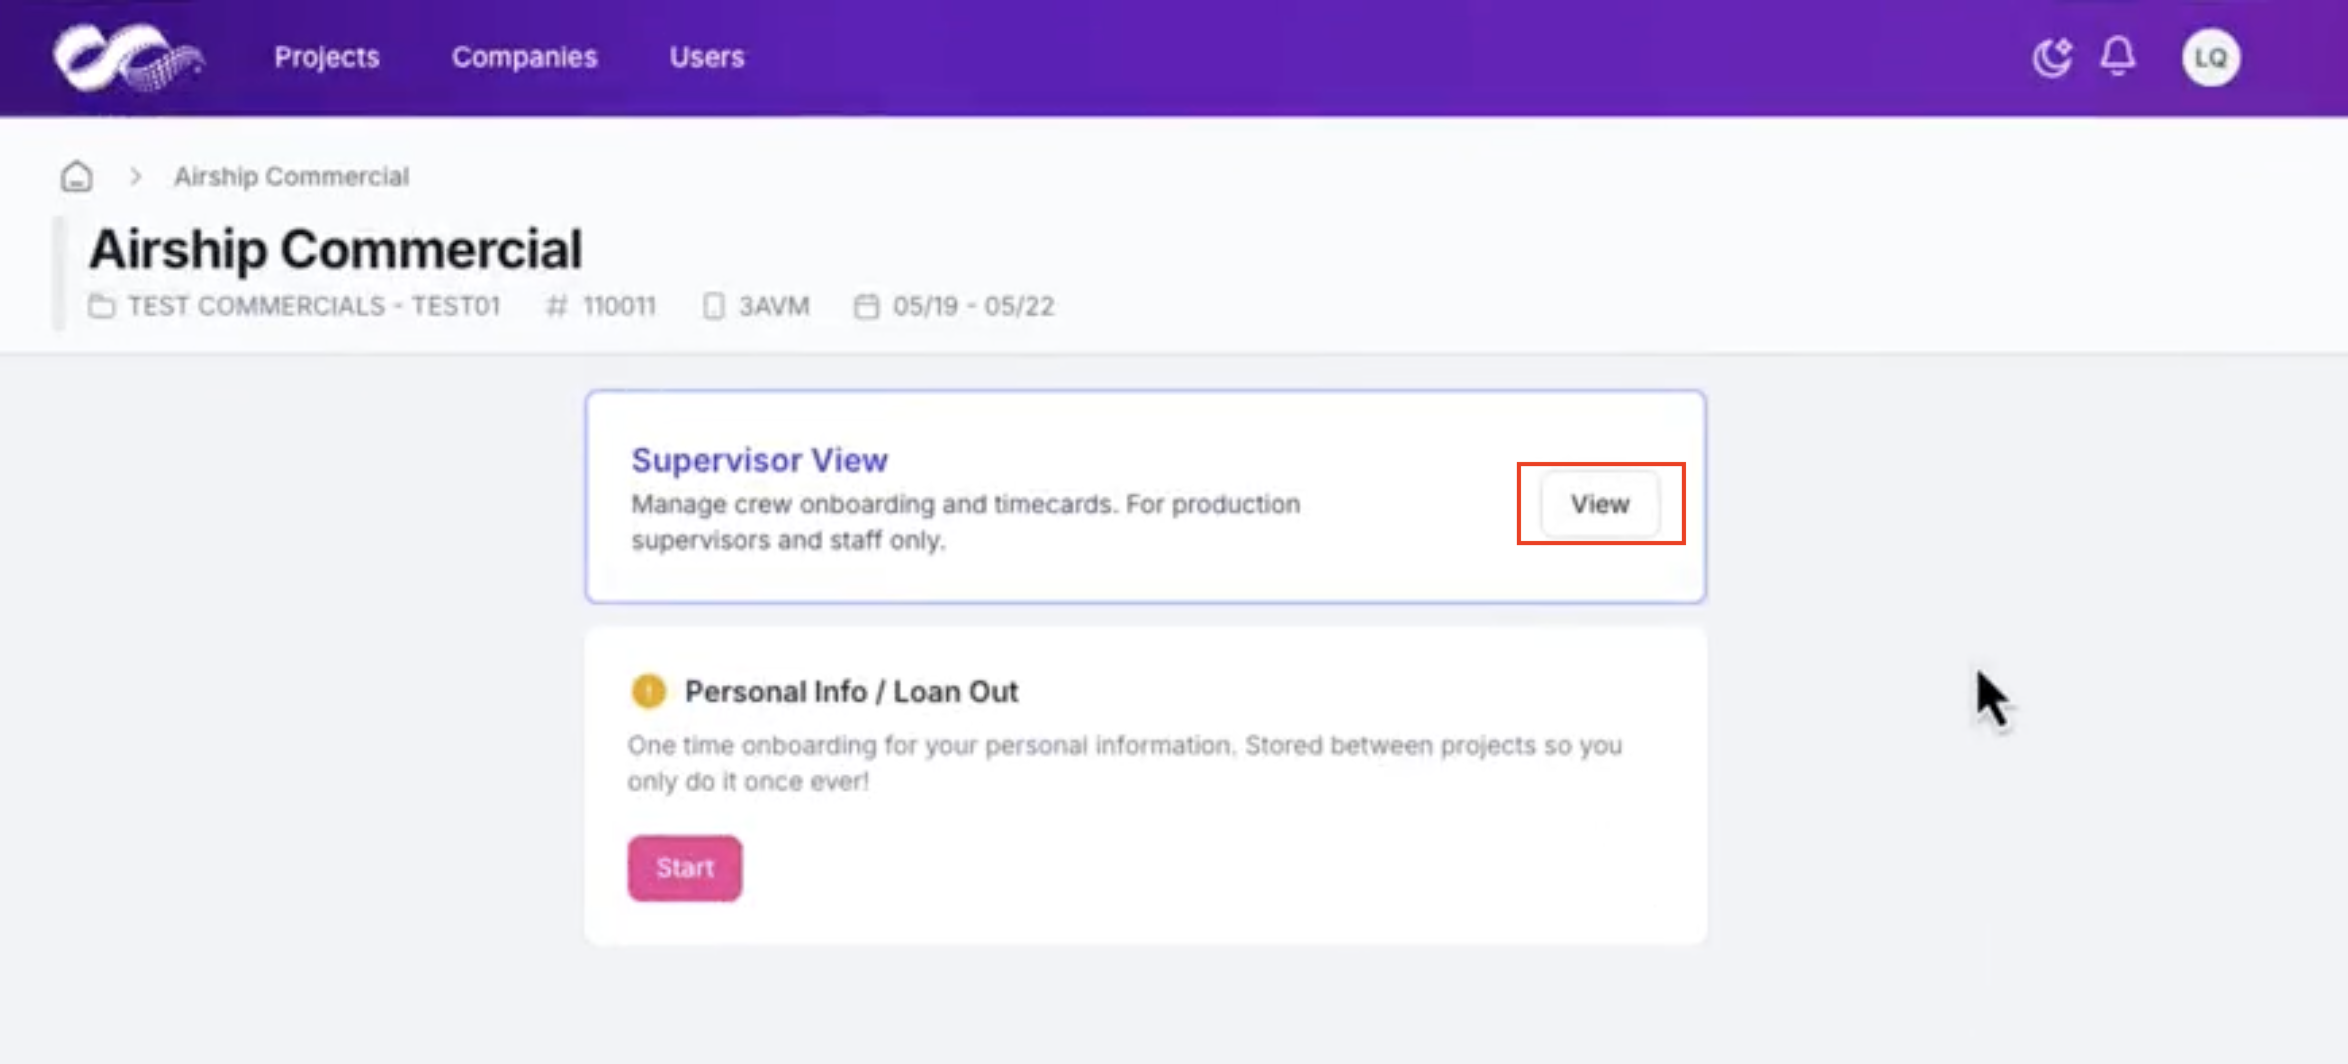2348x1064 pixels.
Task: Click the Supervisor View heading
Action: tap(759, 460)
